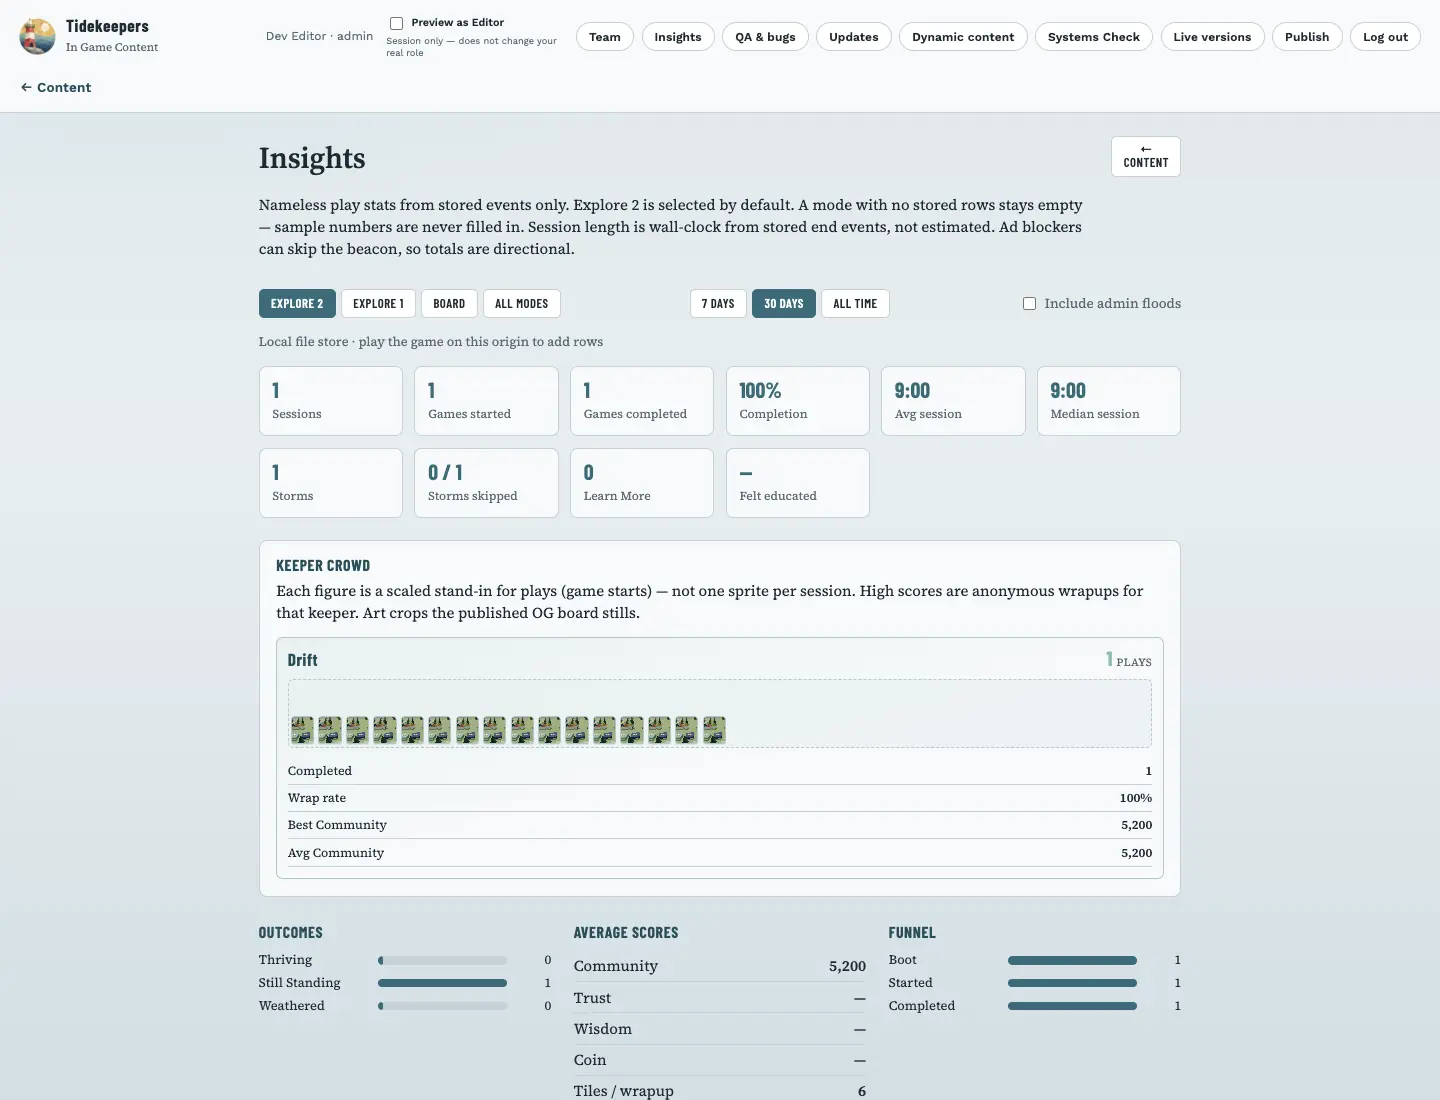Viewport: 1440px width, 1100px height.
Task: Click the Publish button
Action: (x=1307, y=37)
